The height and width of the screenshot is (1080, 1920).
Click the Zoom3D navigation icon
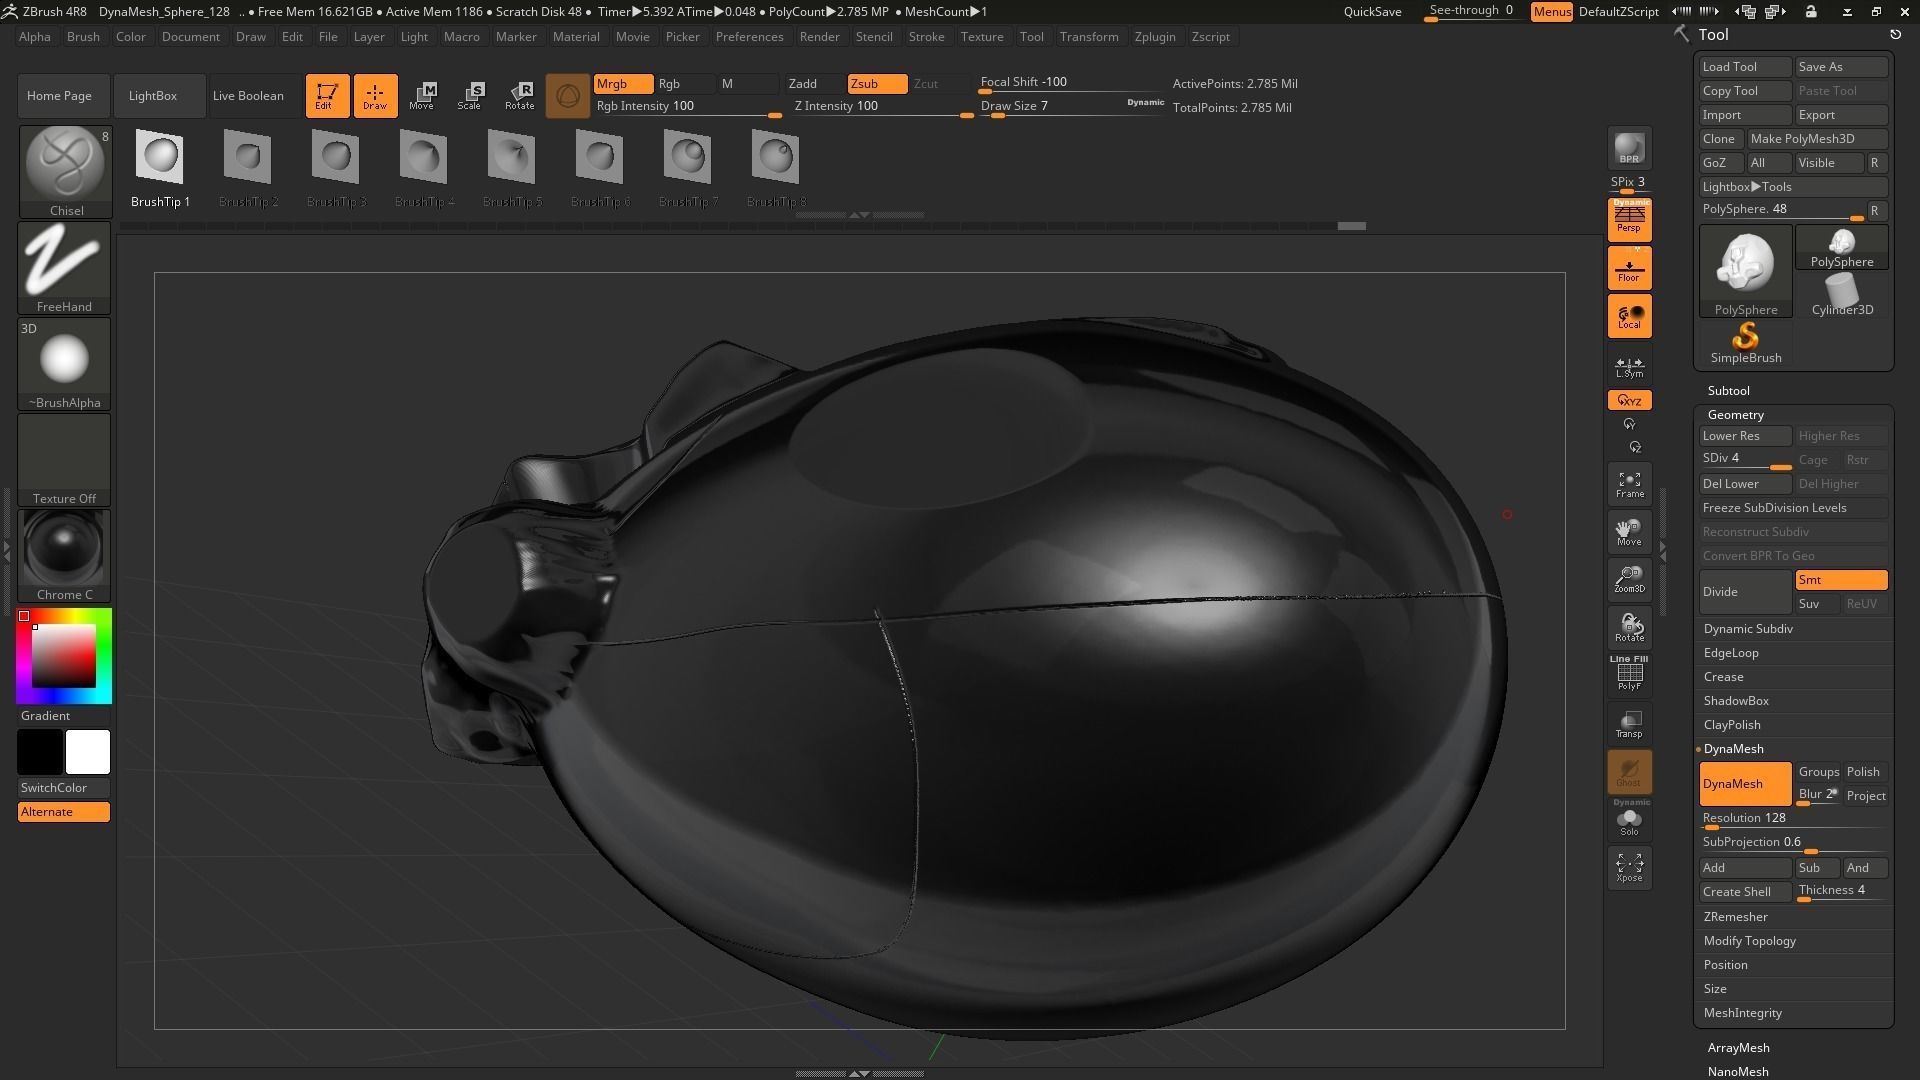pos(1629,580)
